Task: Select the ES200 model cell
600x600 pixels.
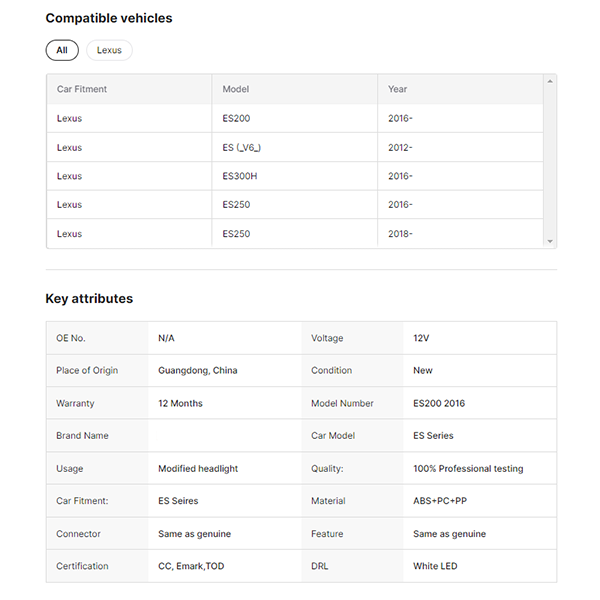Action: coord(237,119)
